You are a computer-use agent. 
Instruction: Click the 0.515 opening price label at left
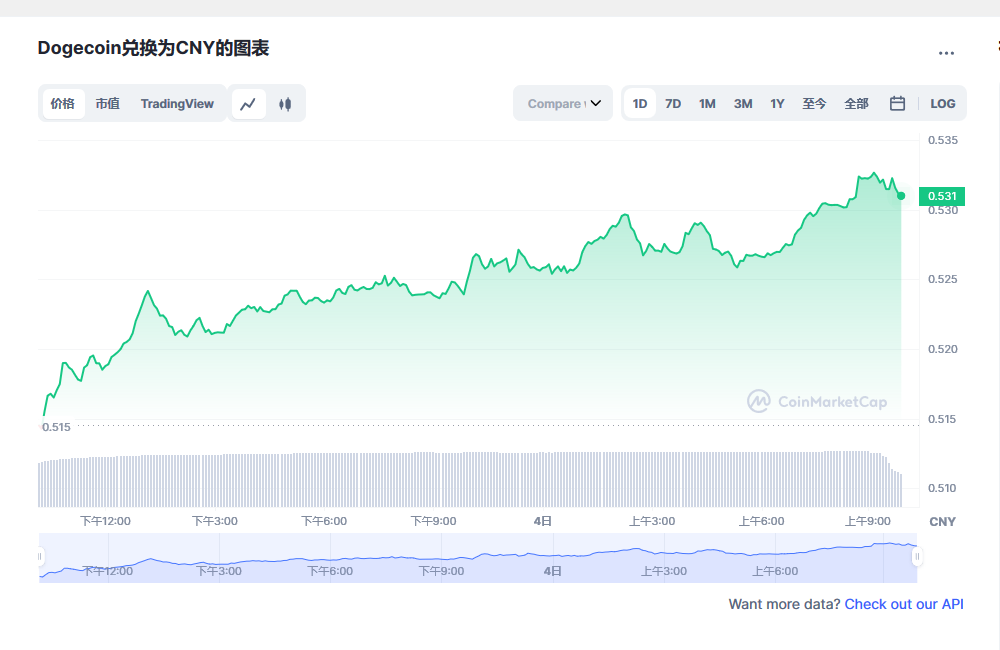point(56,427)
